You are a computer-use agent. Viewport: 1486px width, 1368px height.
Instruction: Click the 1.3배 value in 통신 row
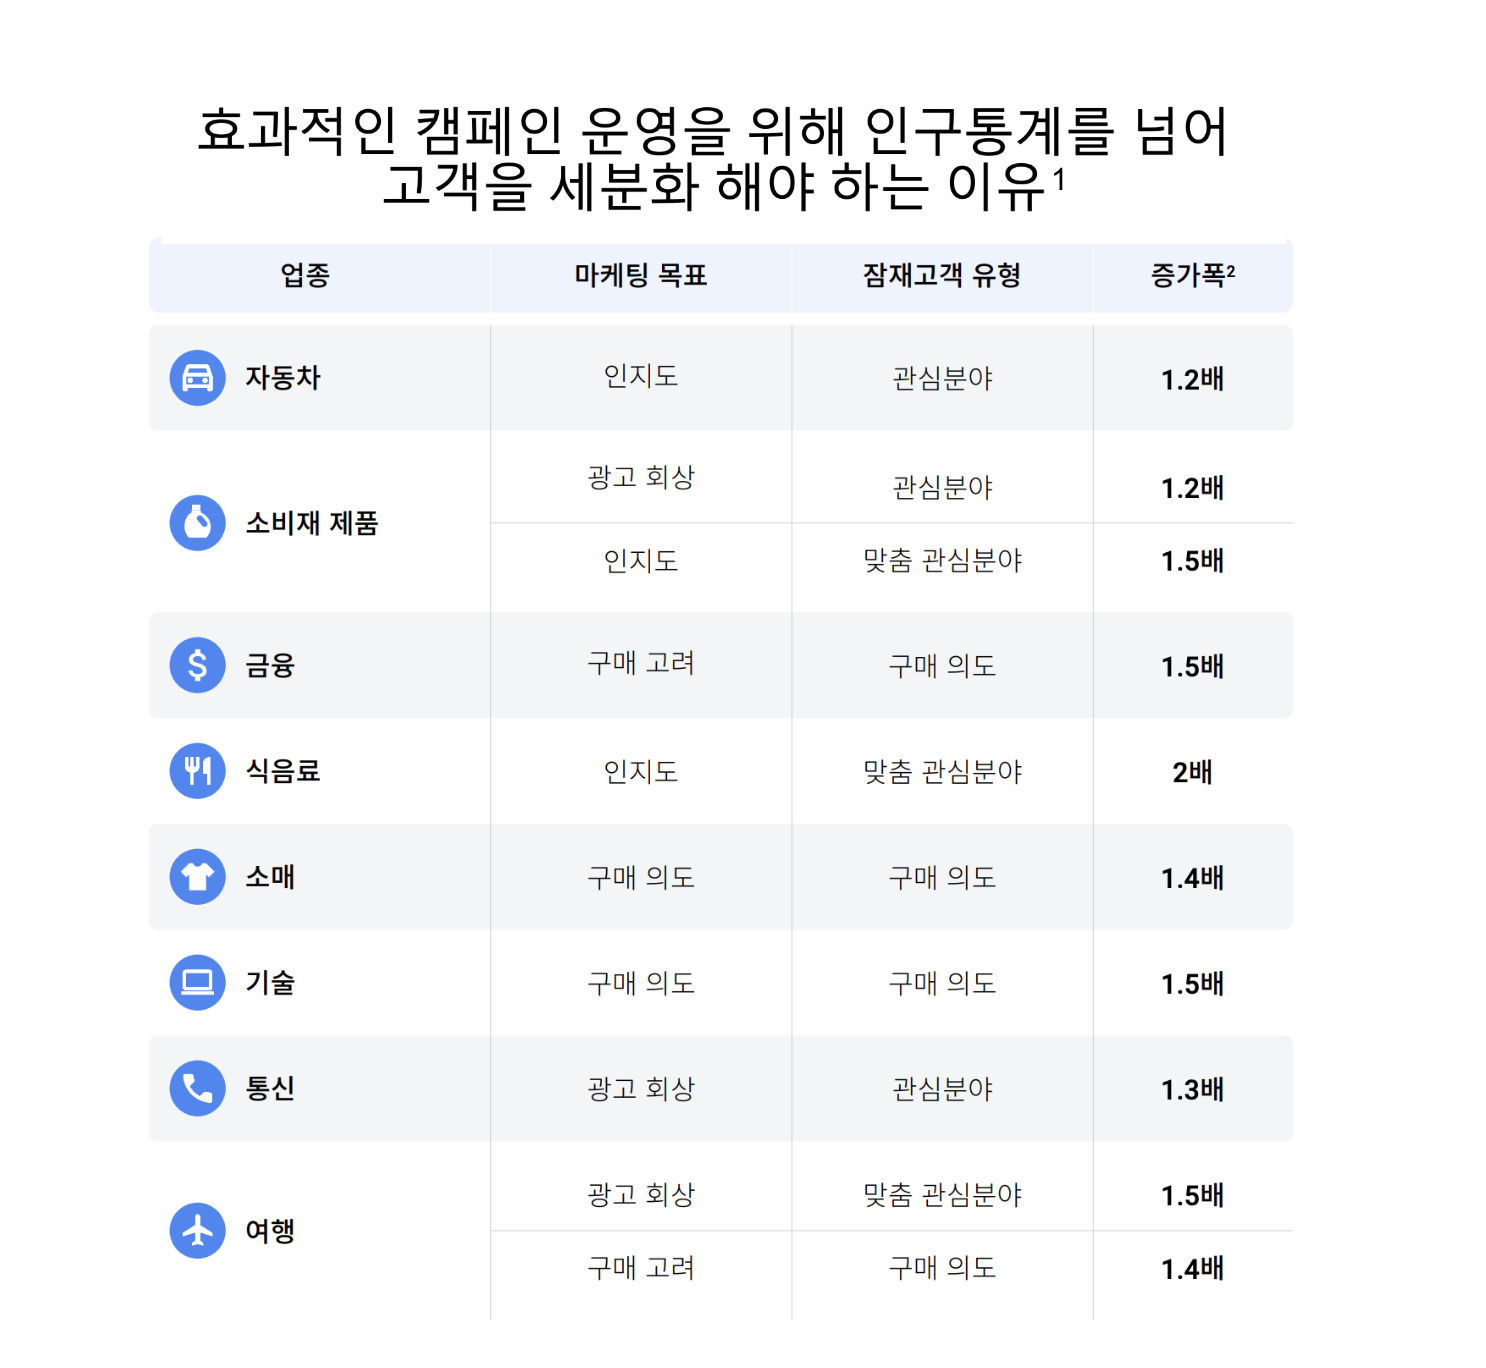tap(1193, 1089)
